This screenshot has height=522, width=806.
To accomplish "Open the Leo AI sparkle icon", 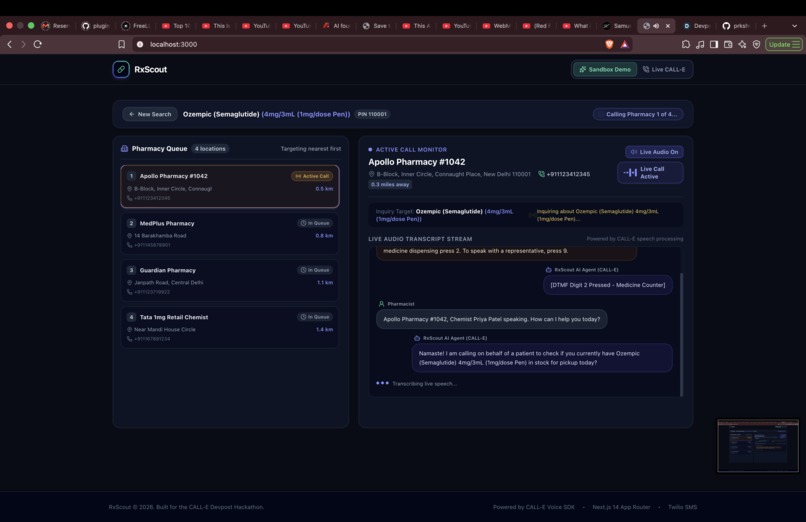I will point(742,44).
